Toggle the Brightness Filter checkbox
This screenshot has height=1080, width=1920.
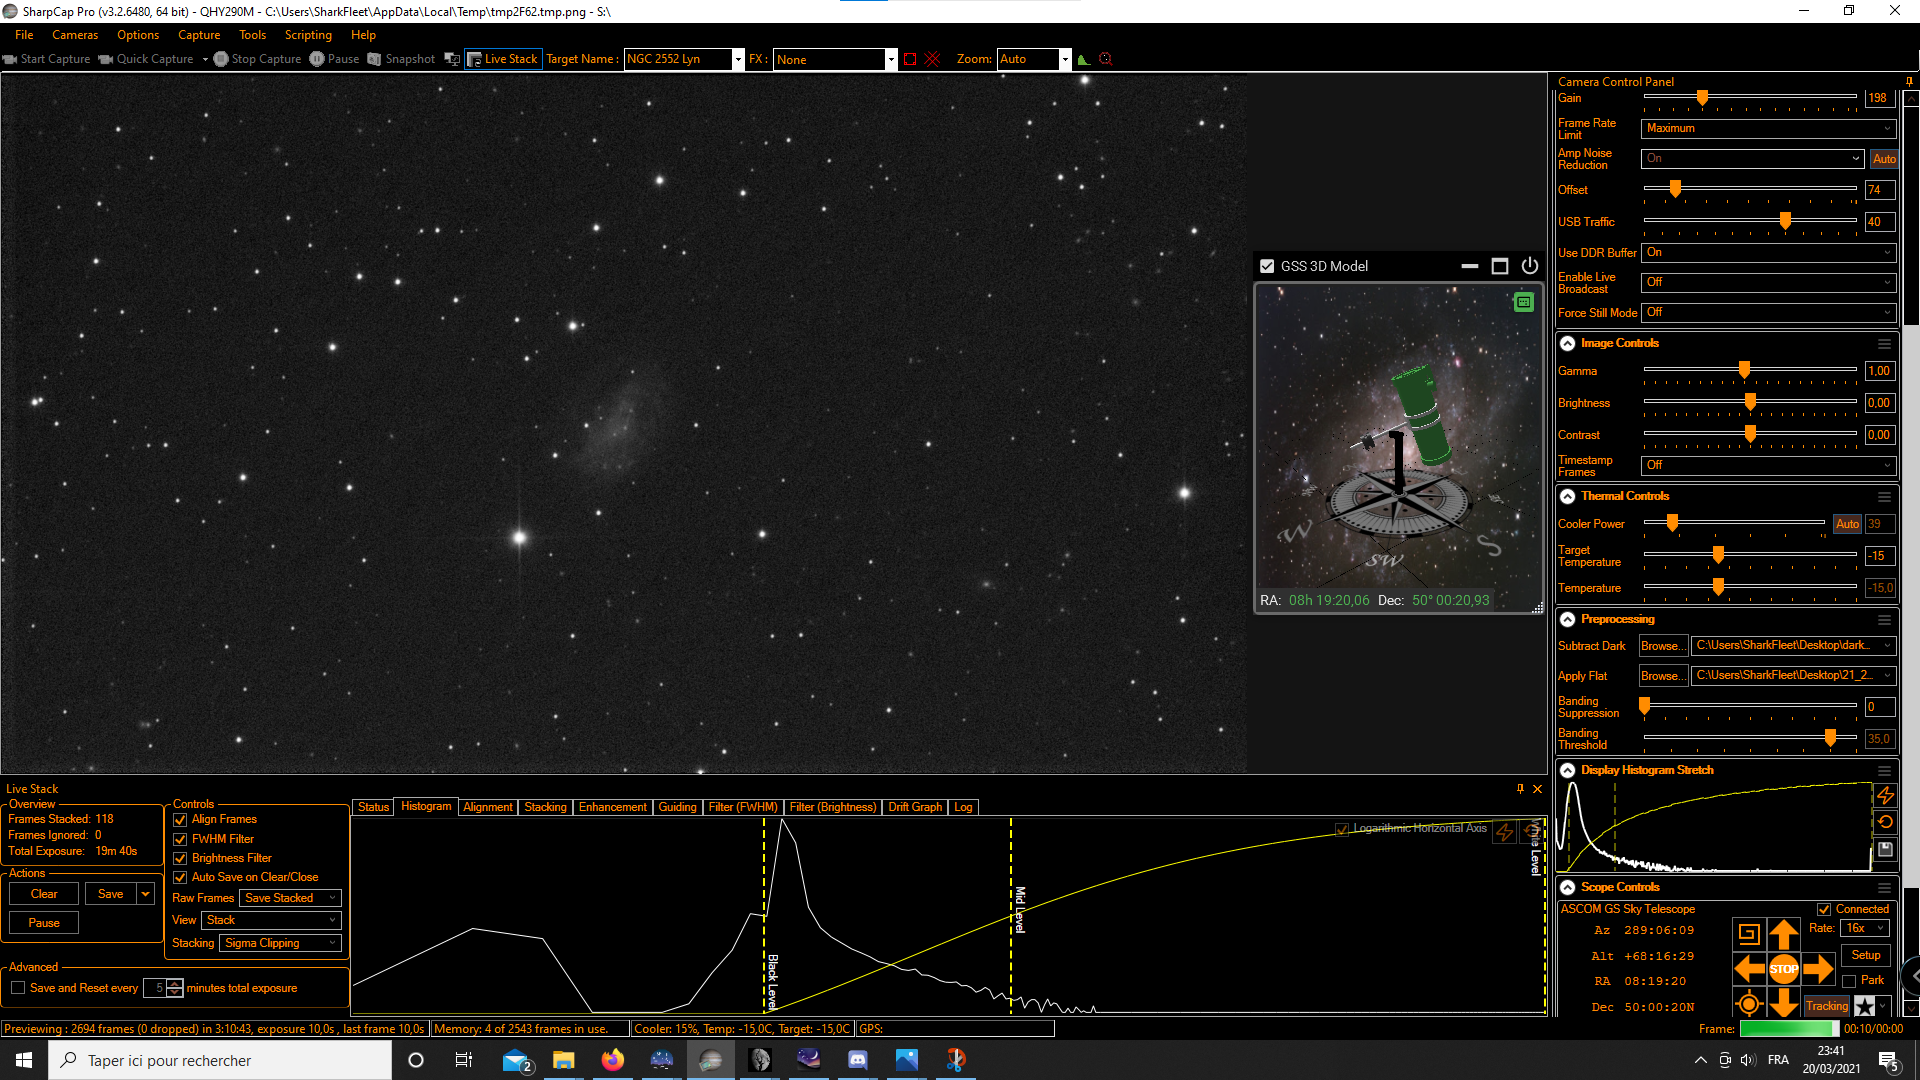[x=180, y=859]
